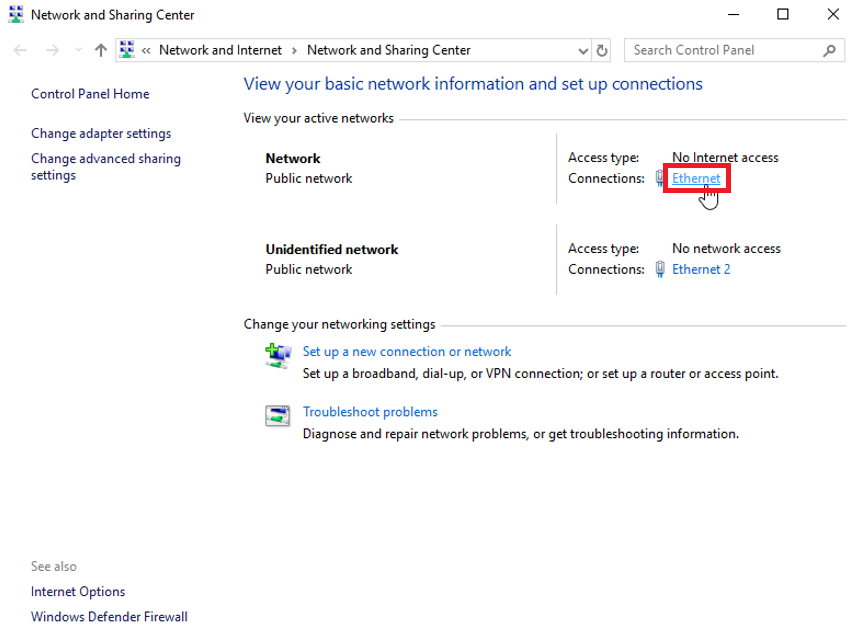Click the Refresh button in address bar
This screenshot has height=643, width=855.
tap(602, 50)
